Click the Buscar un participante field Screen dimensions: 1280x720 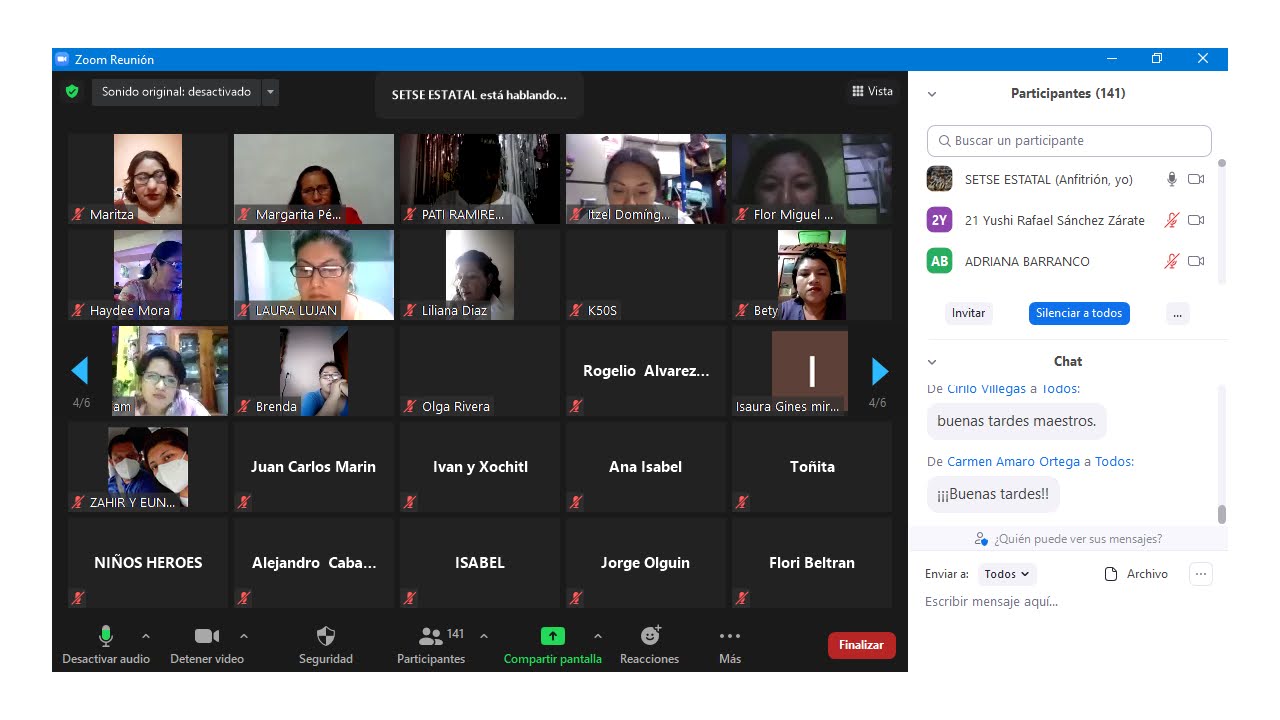point(1069,141)
